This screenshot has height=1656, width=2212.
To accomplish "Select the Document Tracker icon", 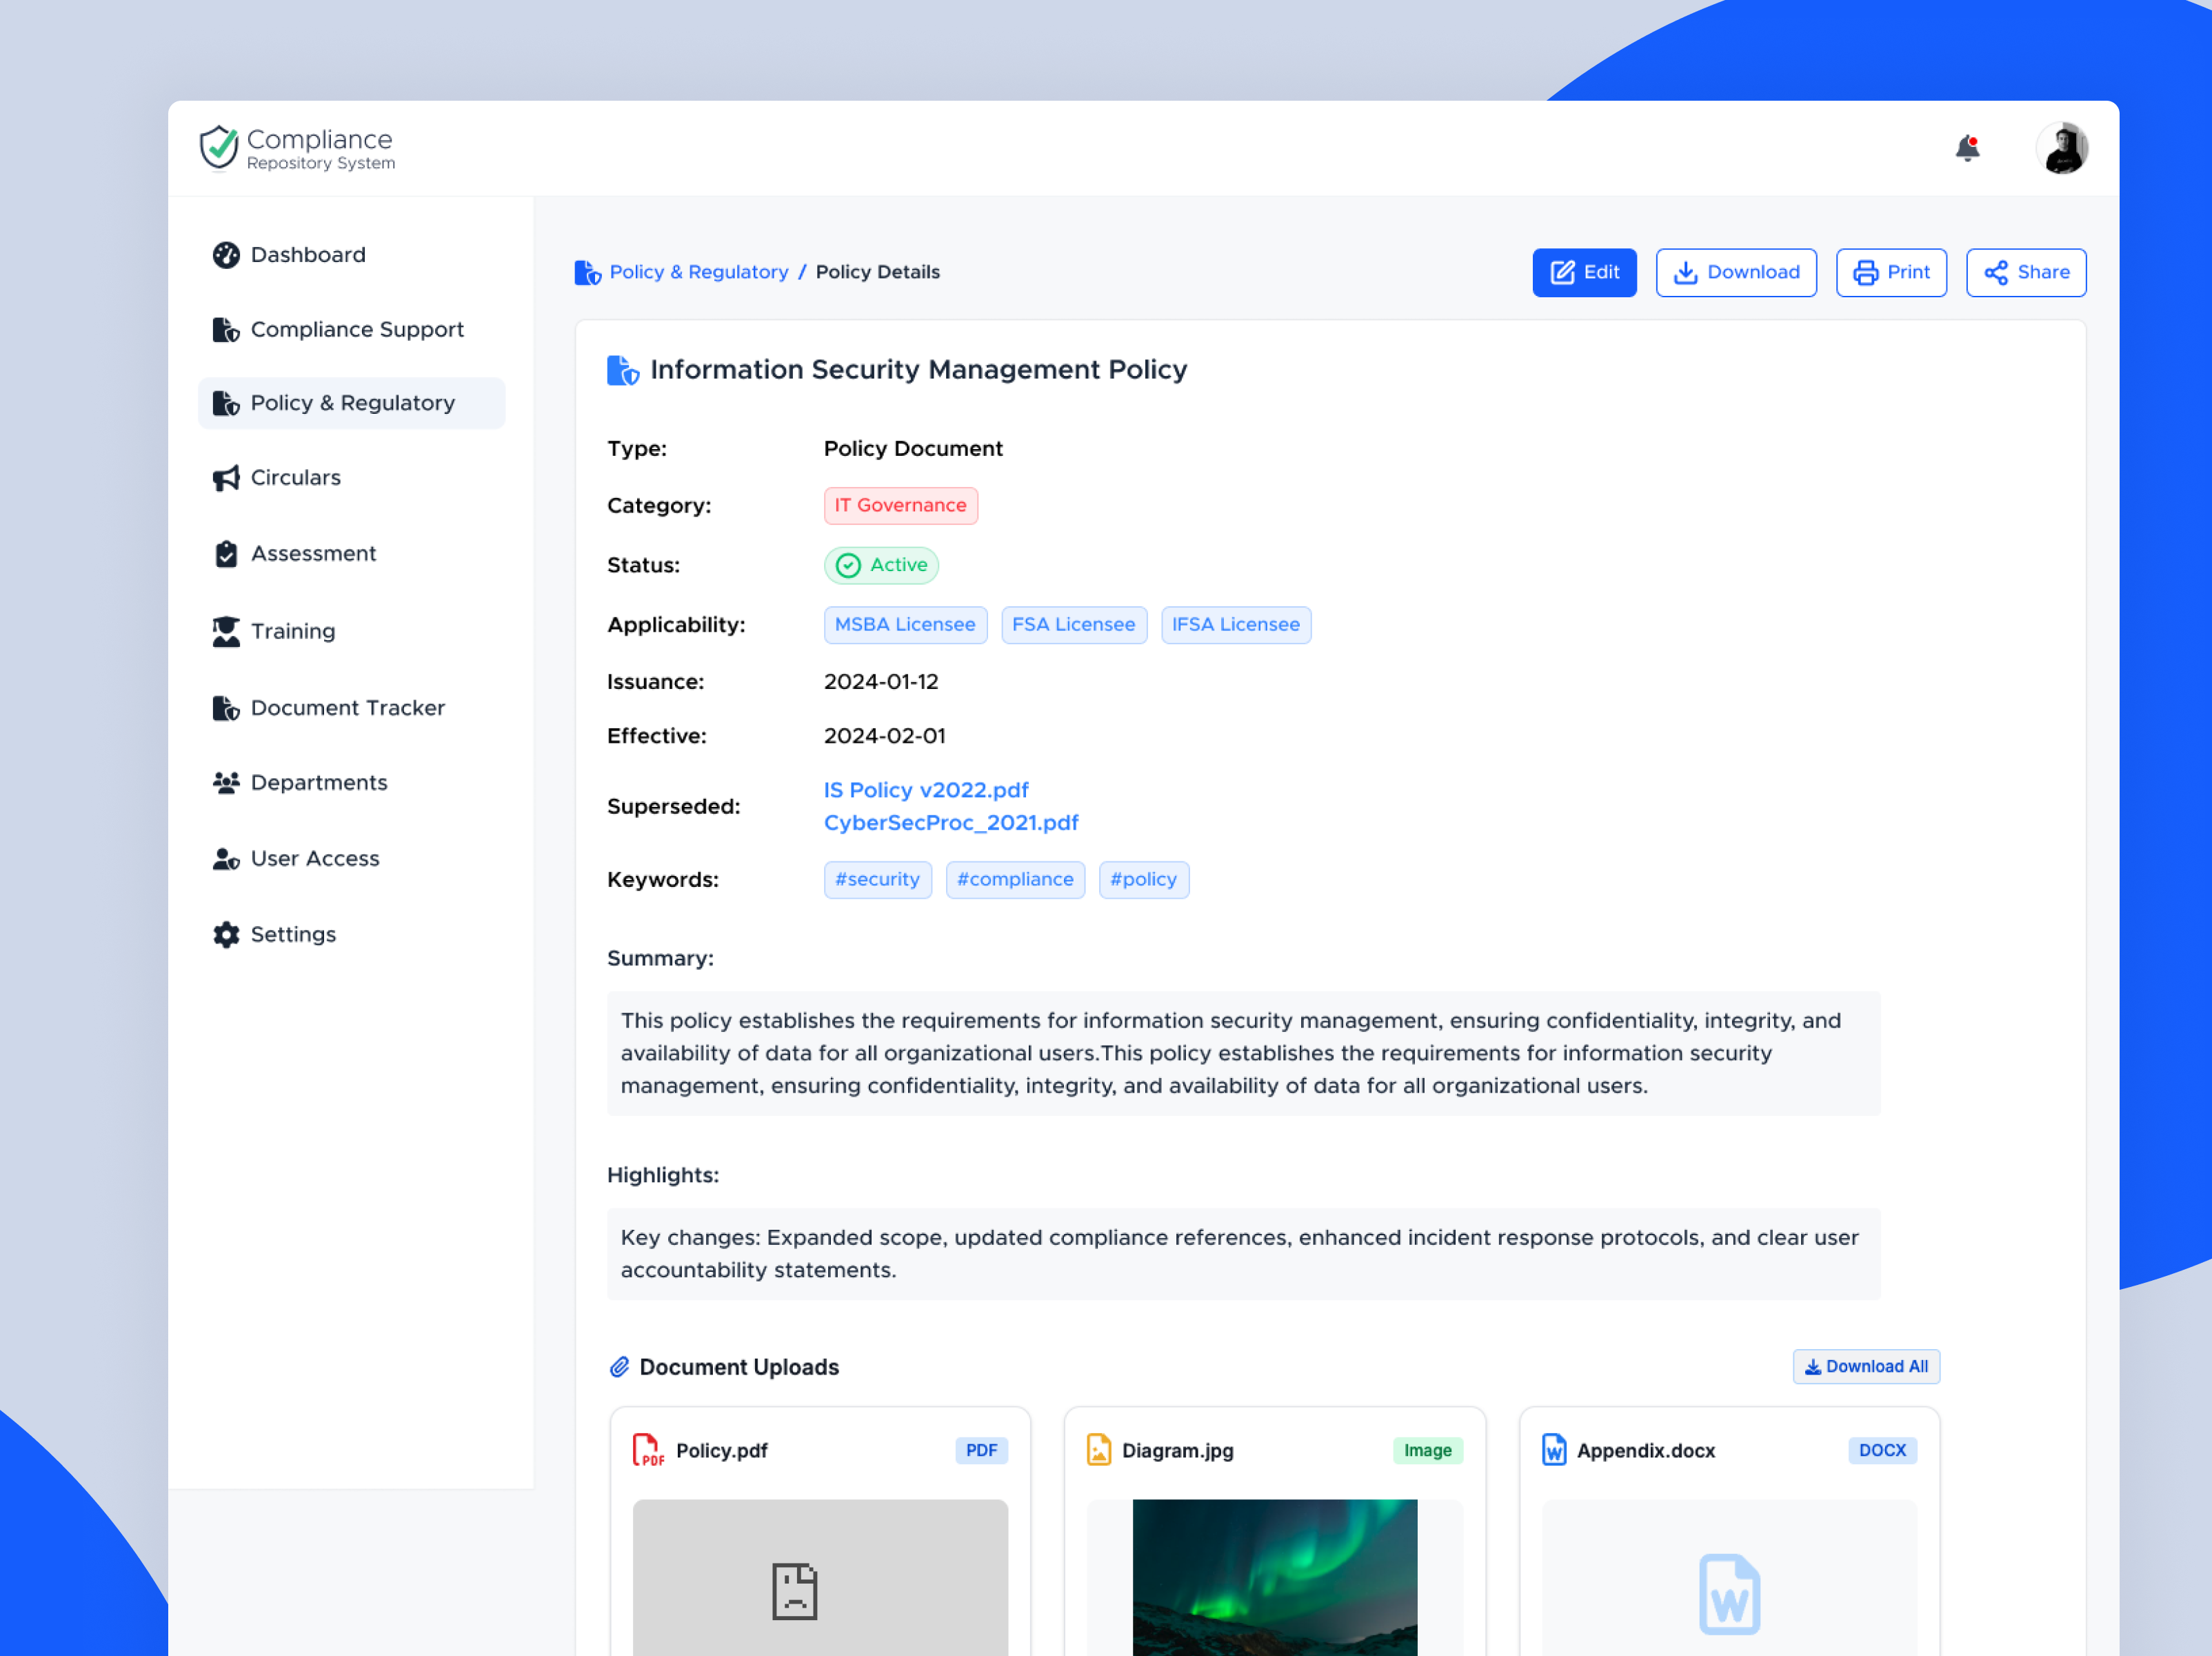I will click(226, 707).
